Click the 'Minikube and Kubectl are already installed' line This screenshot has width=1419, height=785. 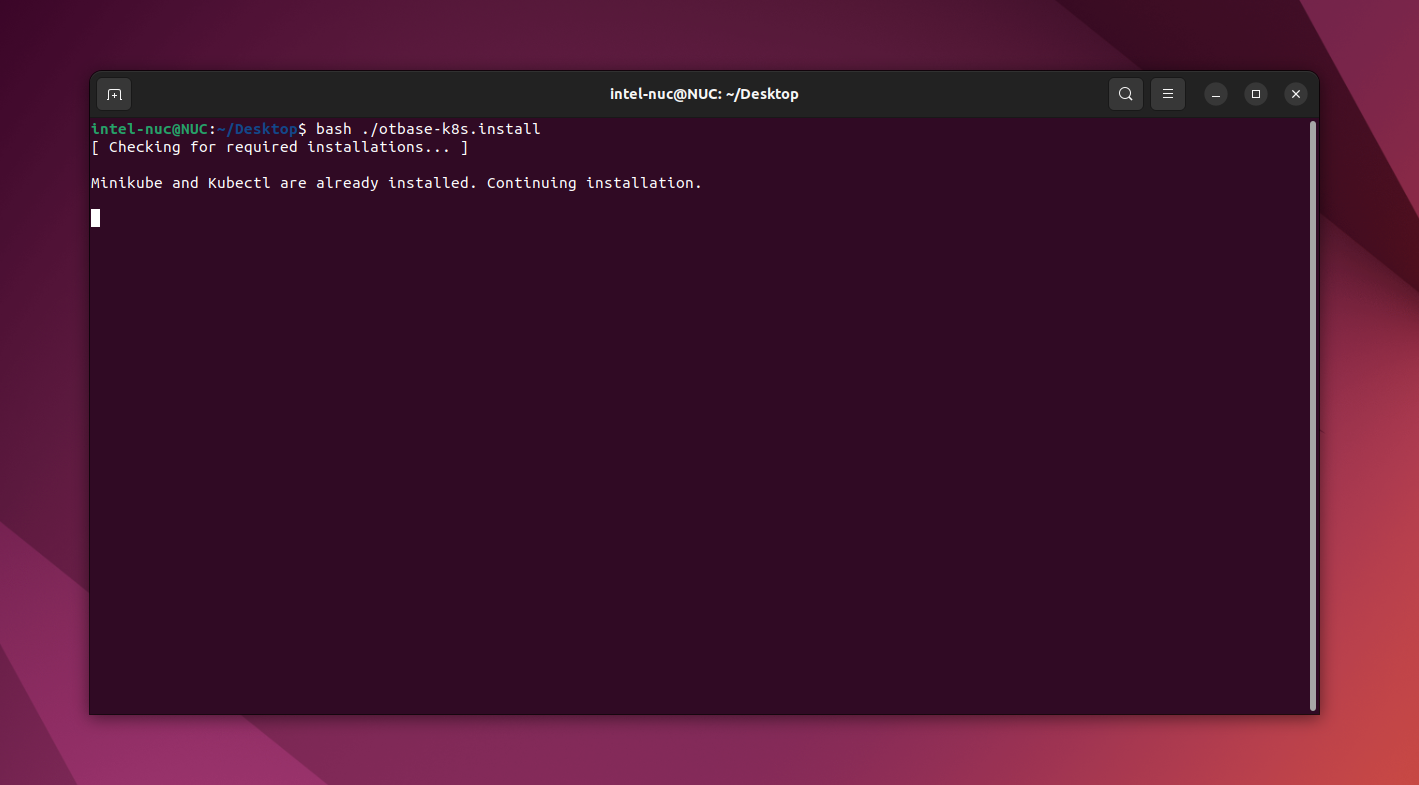(x=397, y=183)
